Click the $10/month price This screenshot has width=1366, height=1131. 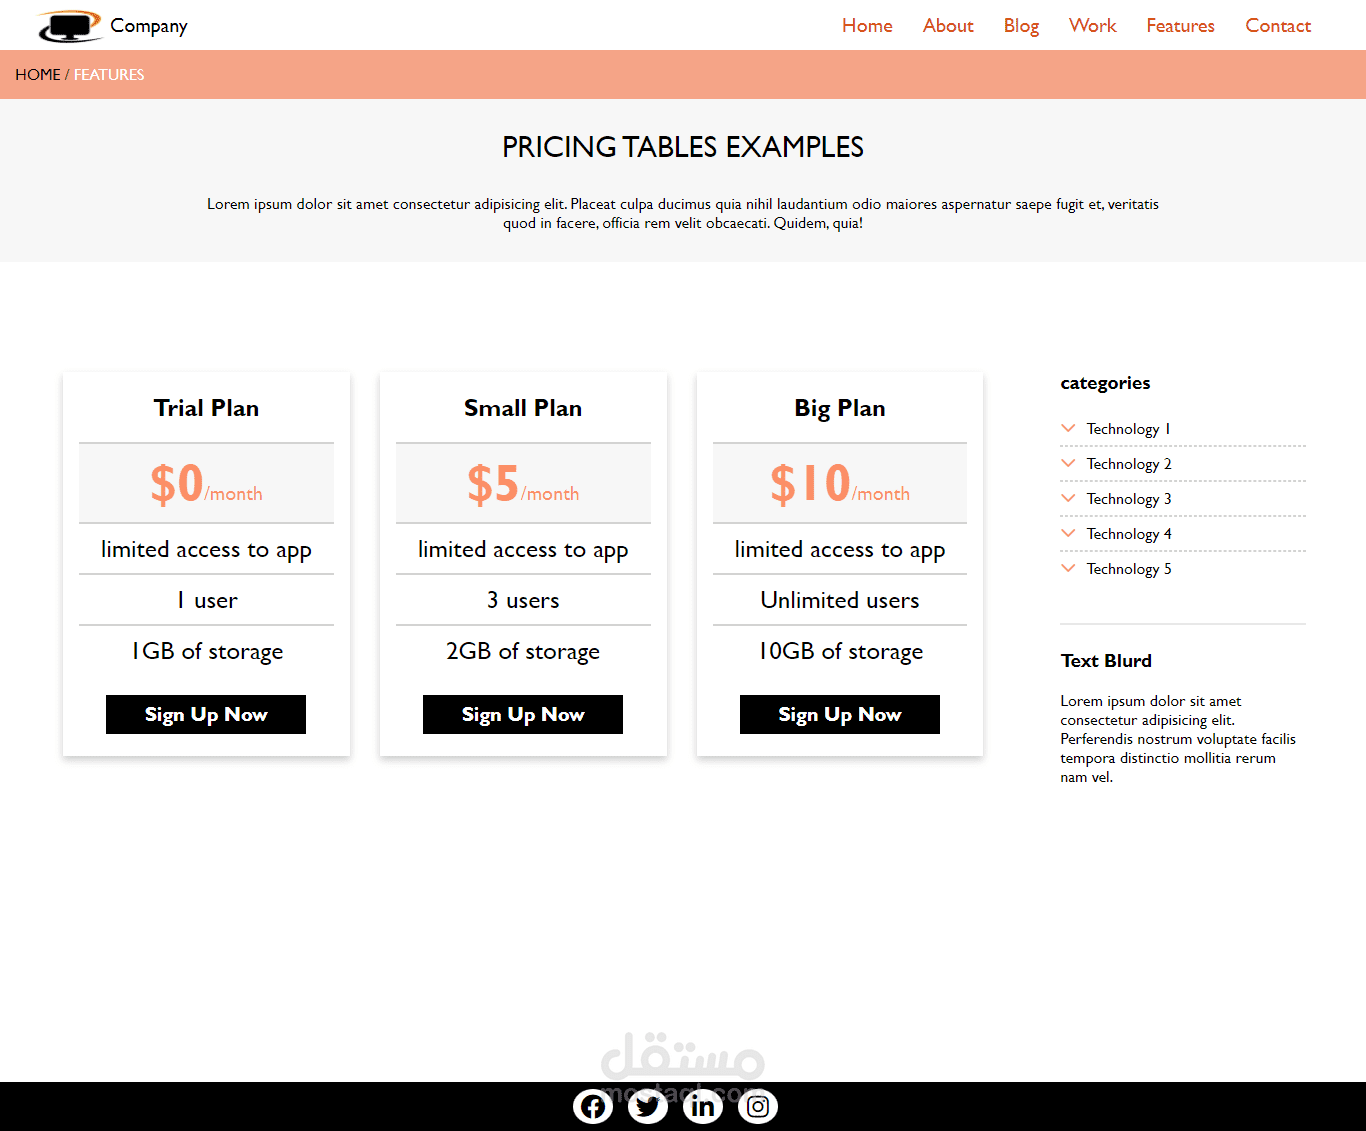click(840, 483)
